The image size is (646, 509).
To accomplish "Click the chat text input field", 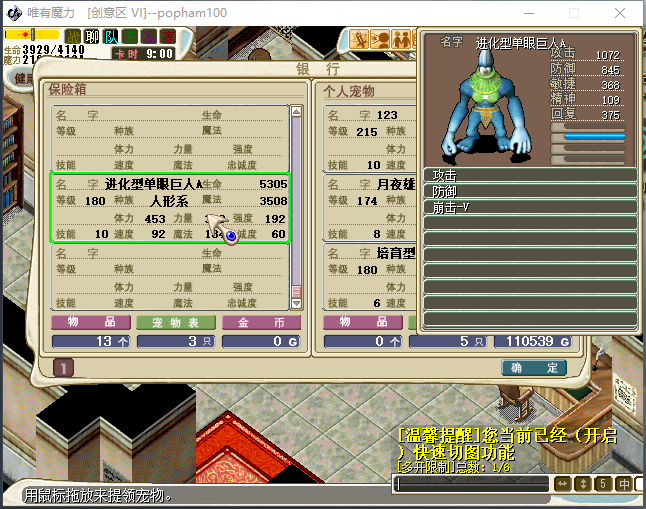I will point(470,484).
